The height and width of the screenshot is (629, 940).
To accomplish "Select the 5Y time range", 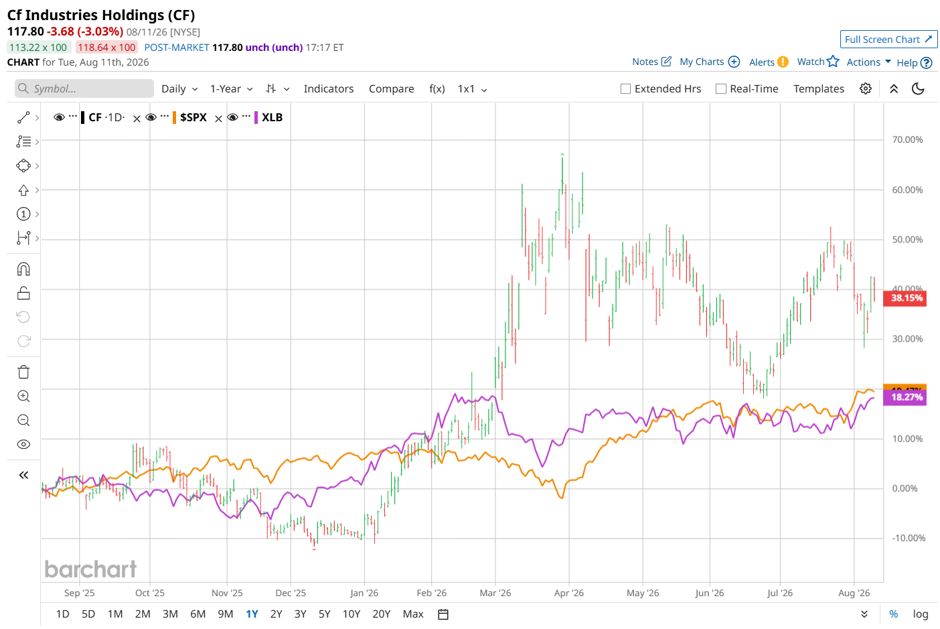I will click(x=324, y=614).
